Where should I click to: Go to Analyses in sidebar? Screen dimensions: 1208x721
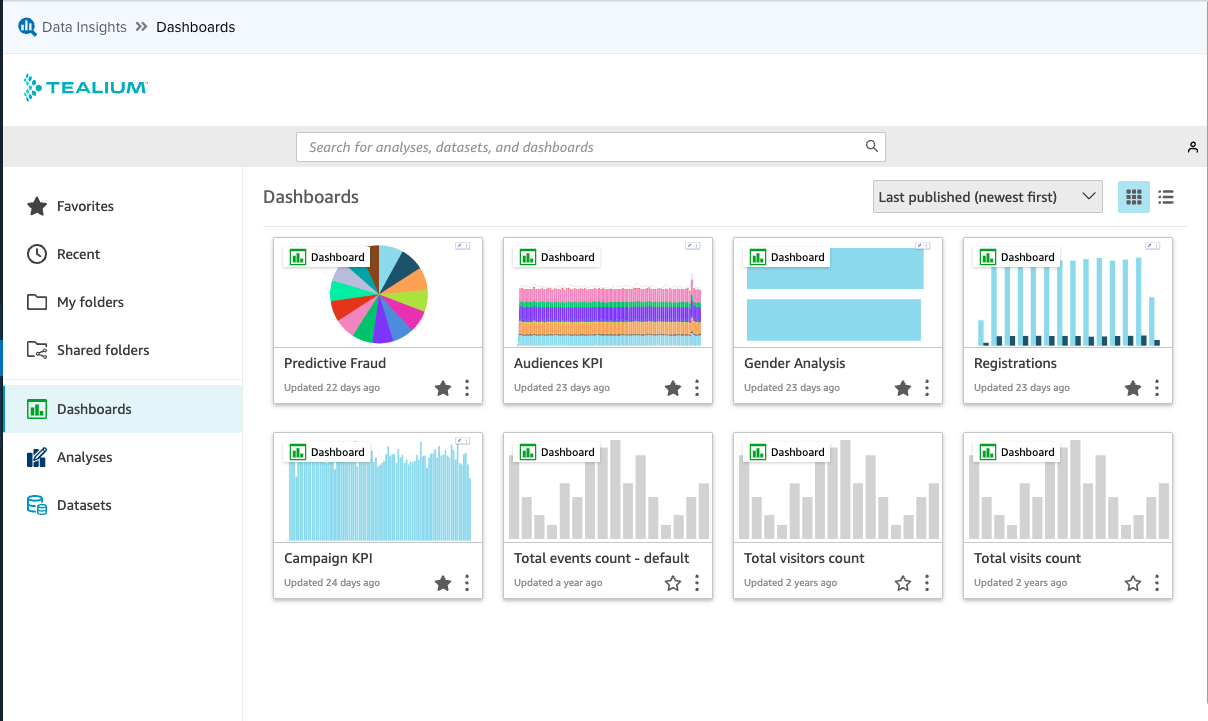tap(84, 457)
